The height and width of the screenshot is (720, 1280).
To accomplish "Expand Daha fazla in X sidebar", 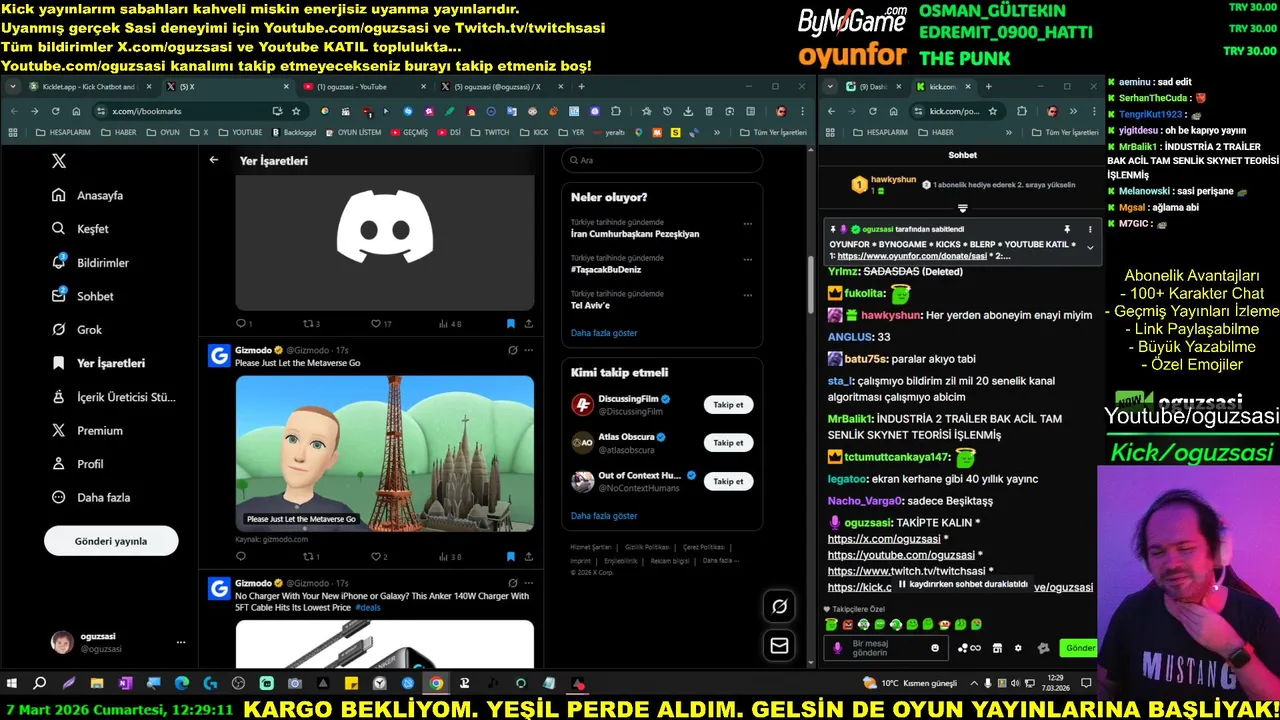I will pos(91,497).
